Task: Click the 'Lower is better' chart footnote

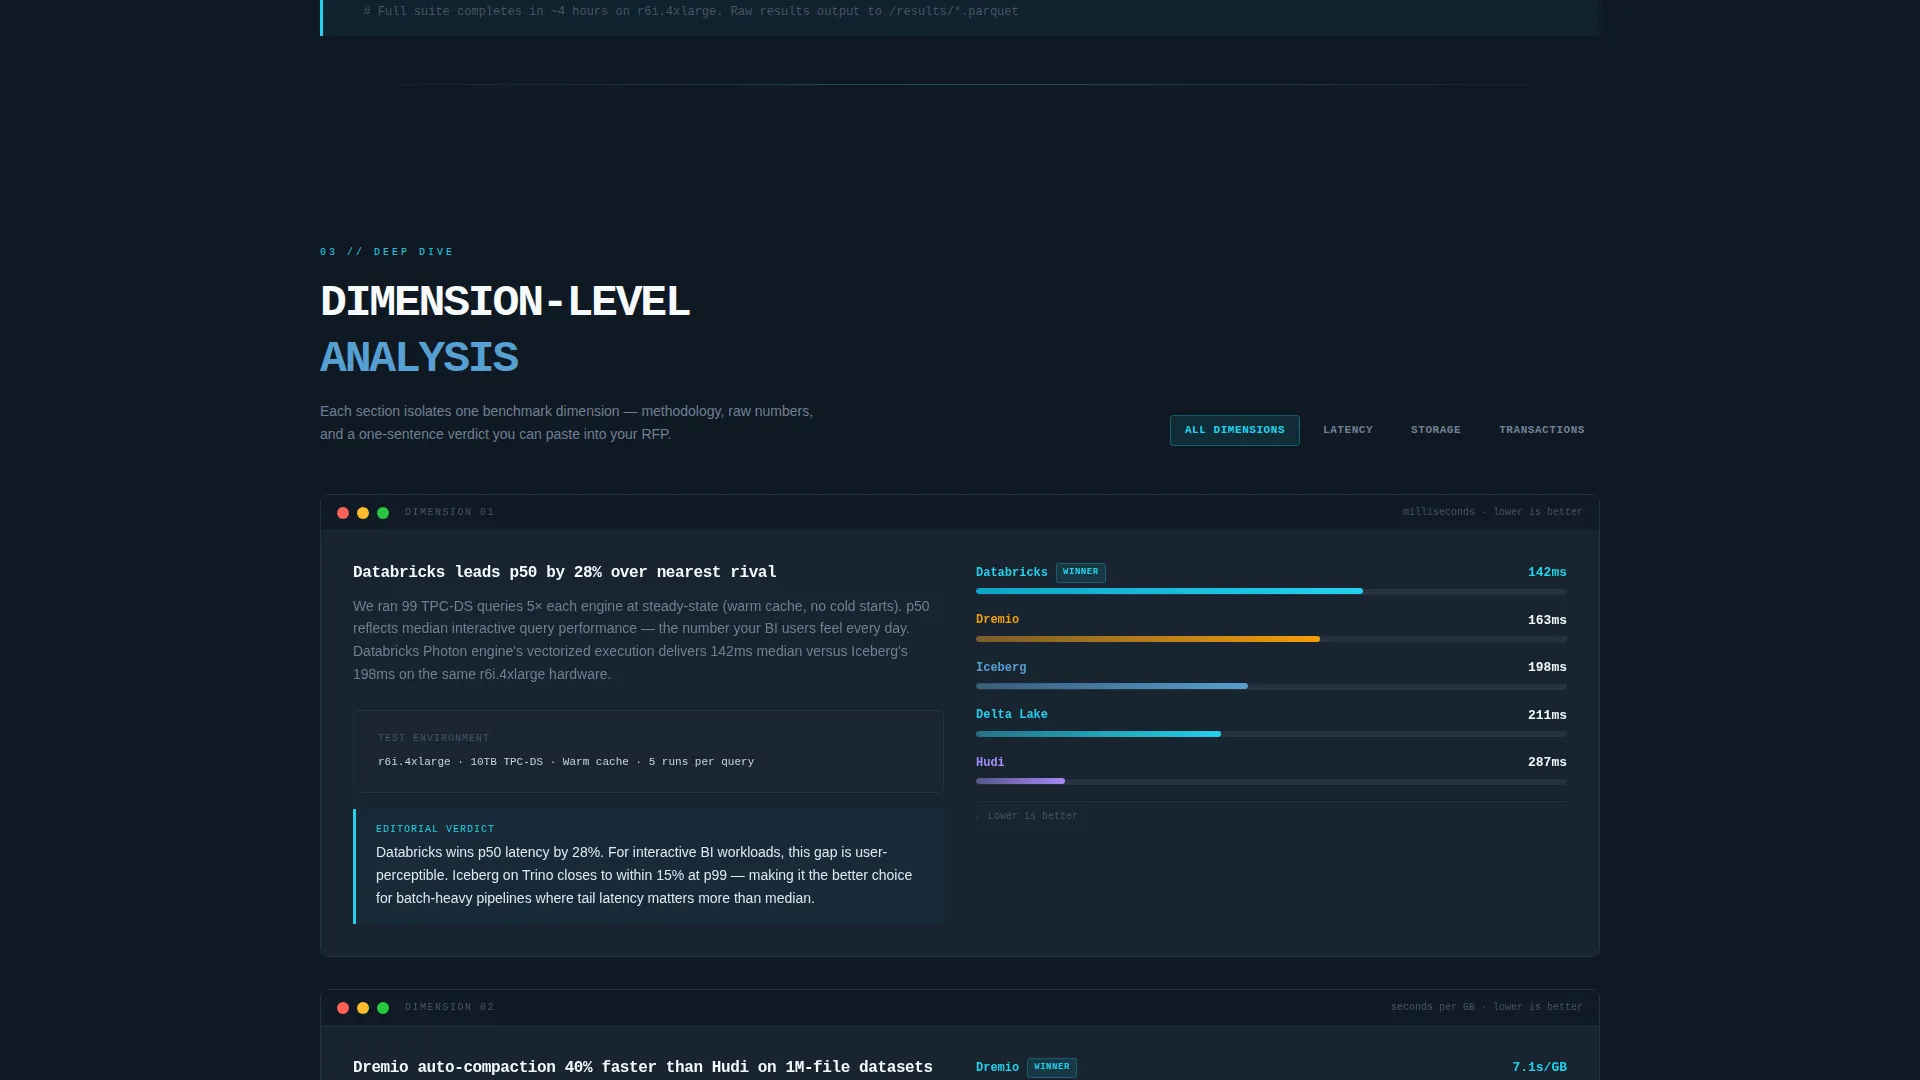Action: 1027,816
